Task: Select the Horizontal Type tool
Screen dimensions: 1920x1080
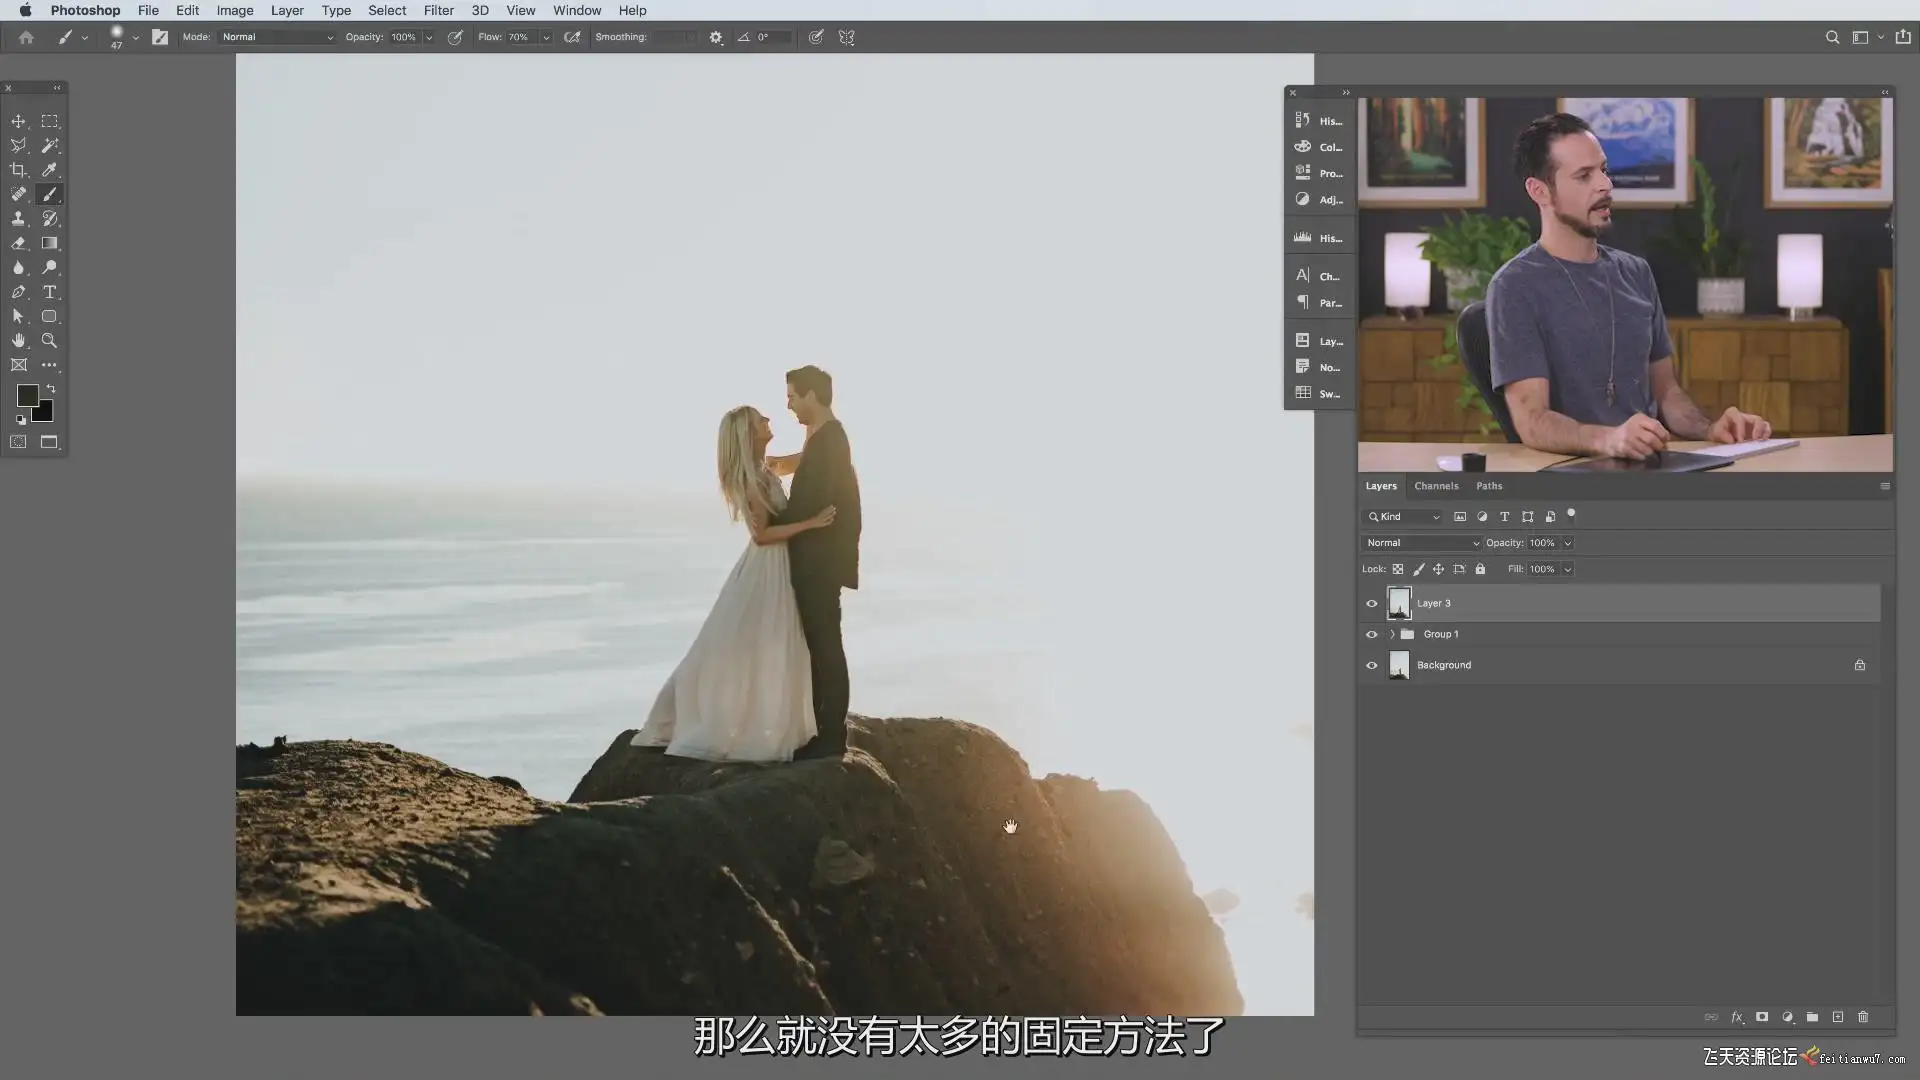Action: (49, 292)
